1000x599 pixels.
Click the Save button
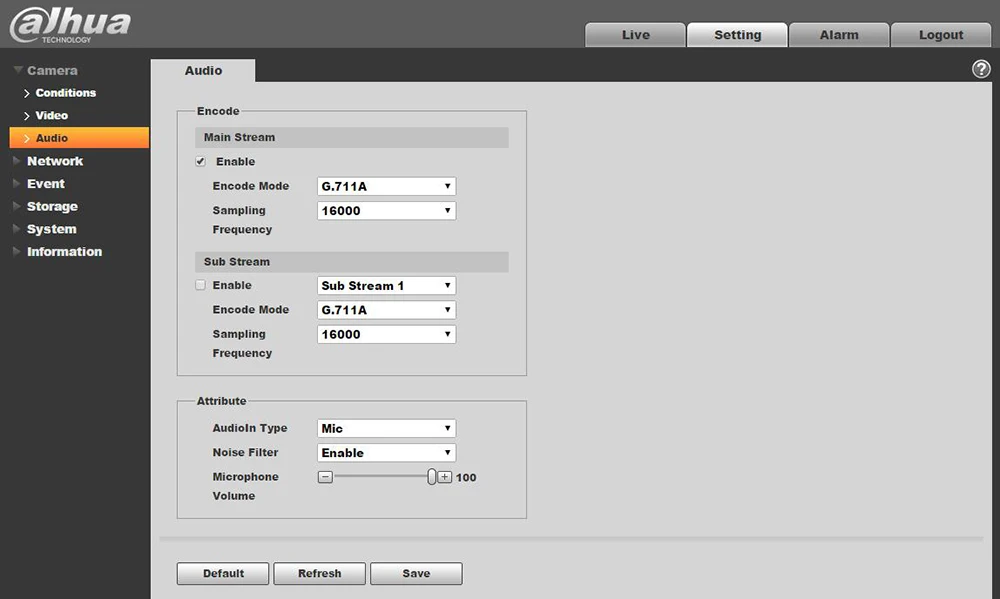click(x=416, y=573)
